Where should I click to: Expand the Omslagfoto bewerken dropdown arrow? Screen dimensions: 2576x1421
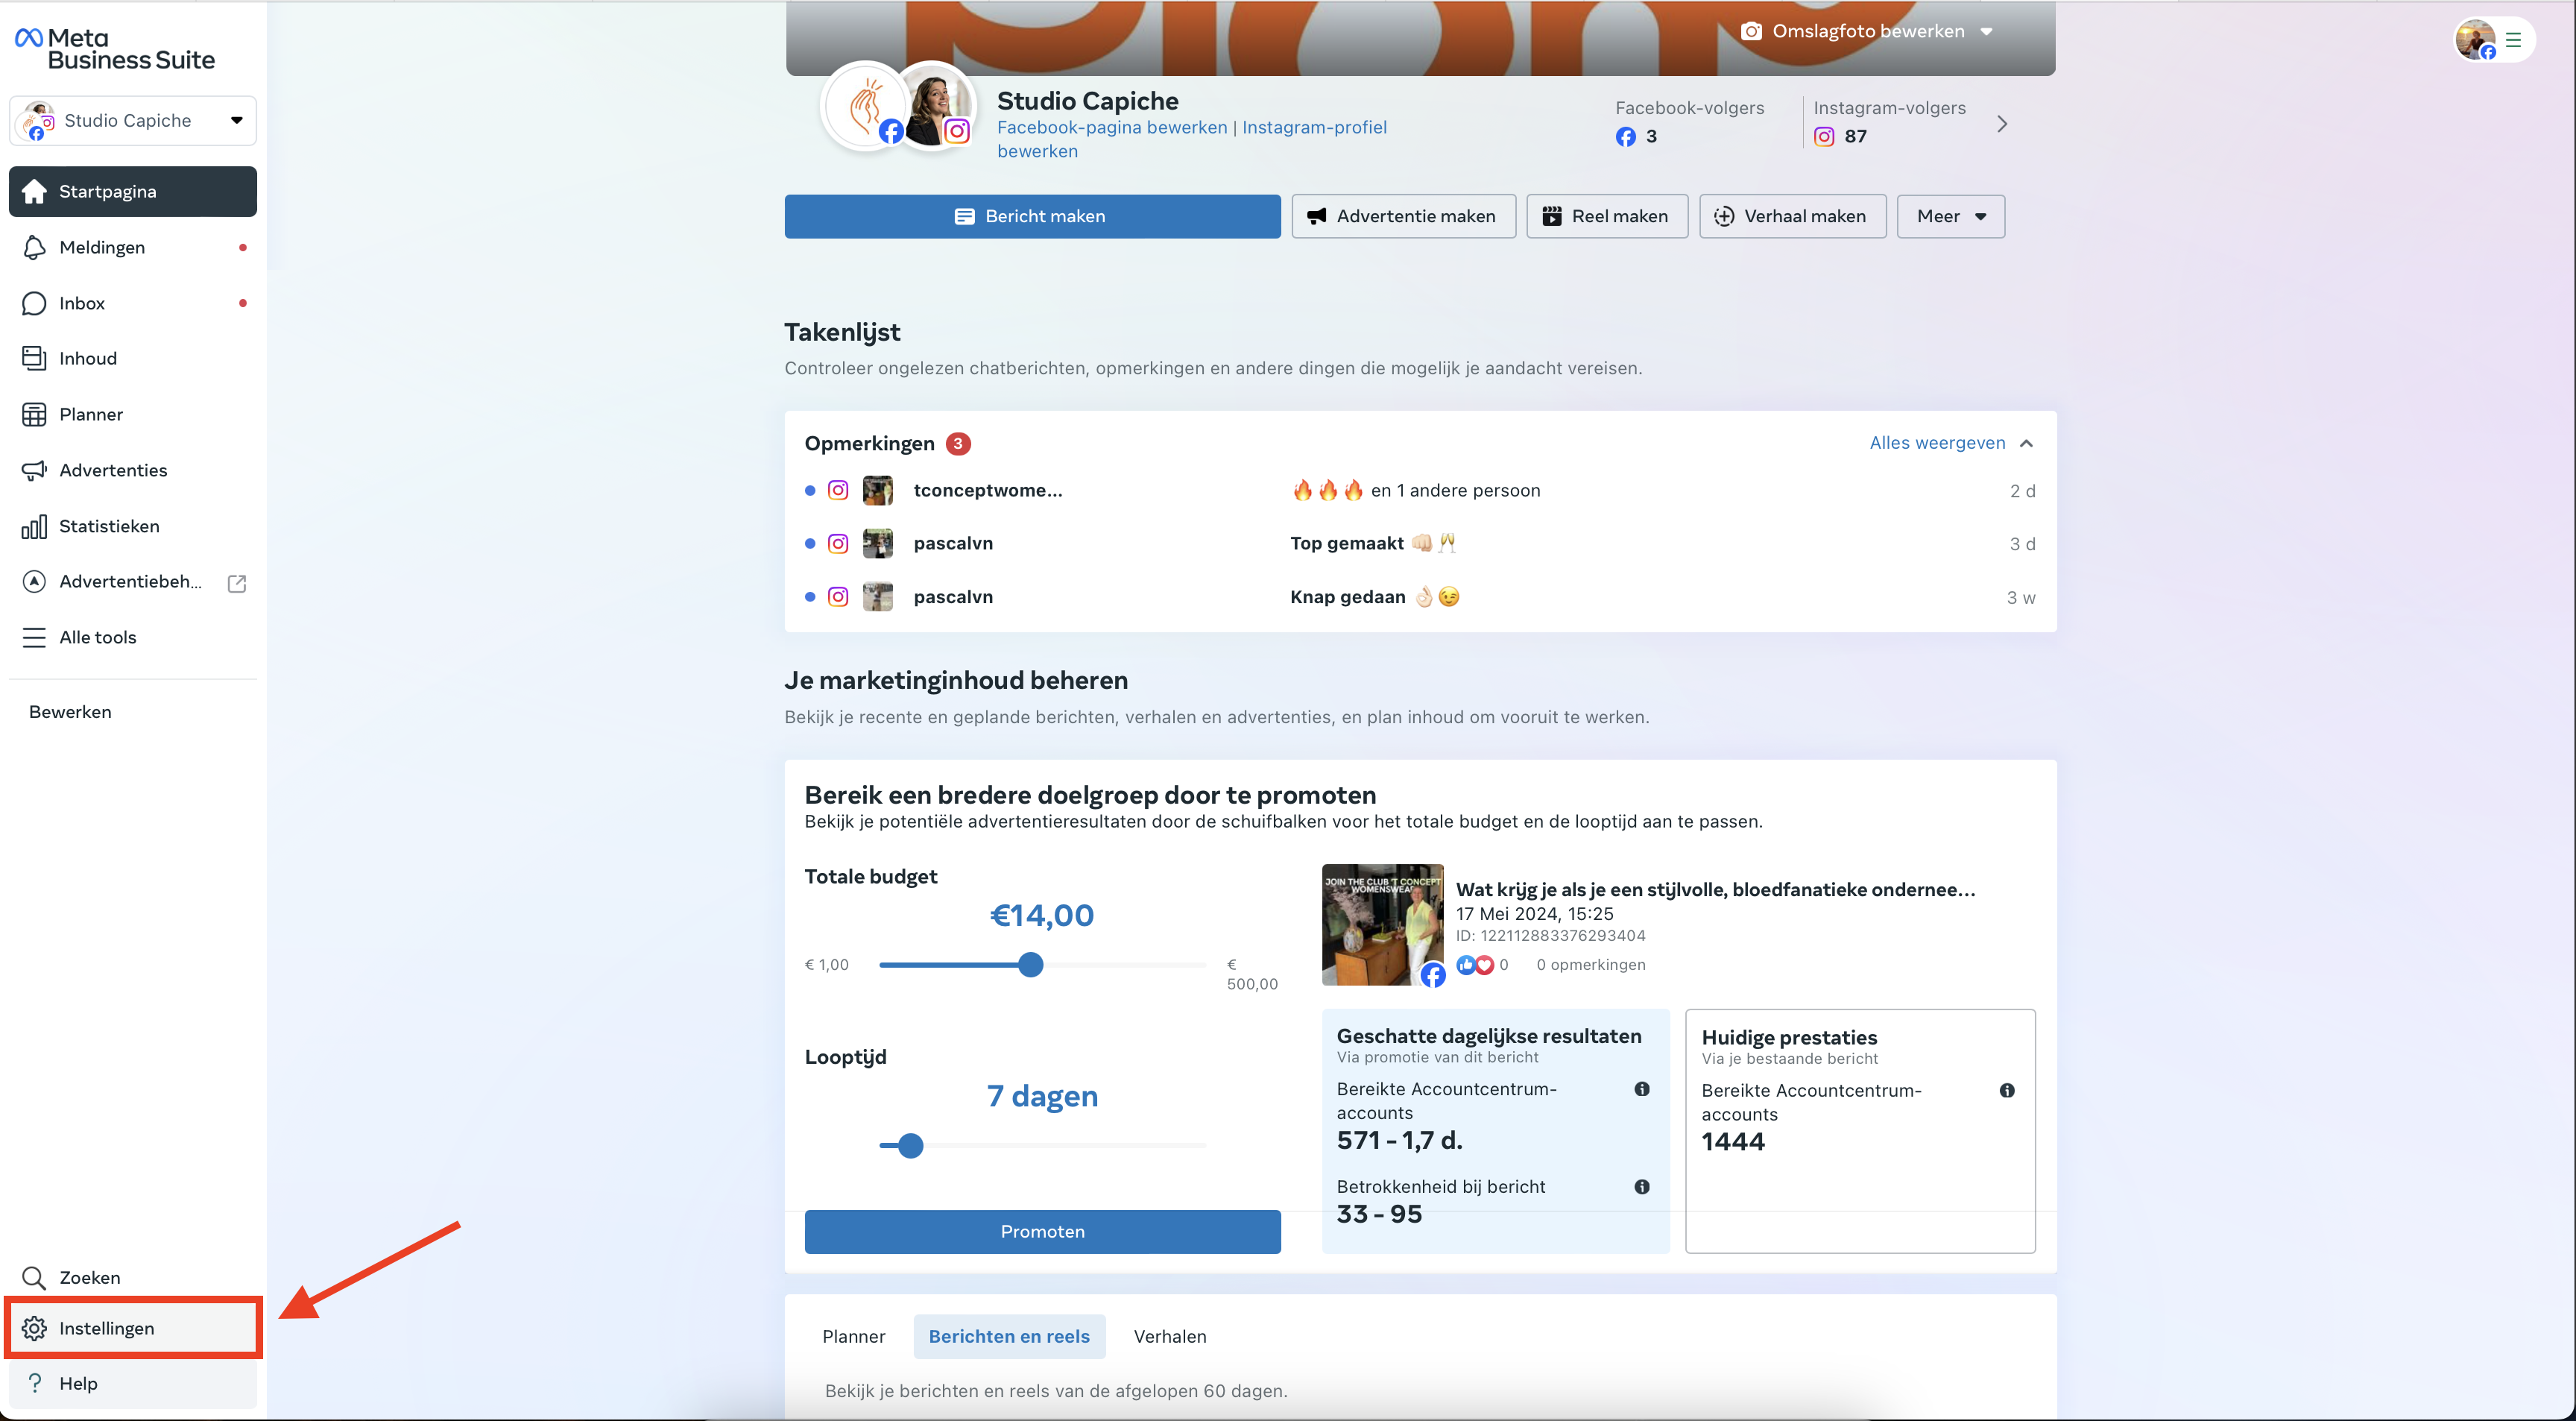(x=1986, y=31)
